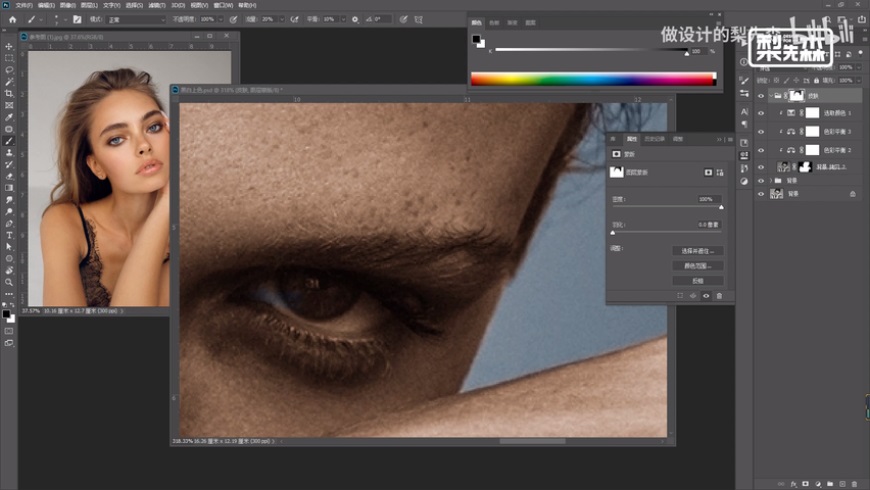The image size is (870, 490).
Task: Expand the collapsed 背景 group folder
Action: (x=769, y=180)
